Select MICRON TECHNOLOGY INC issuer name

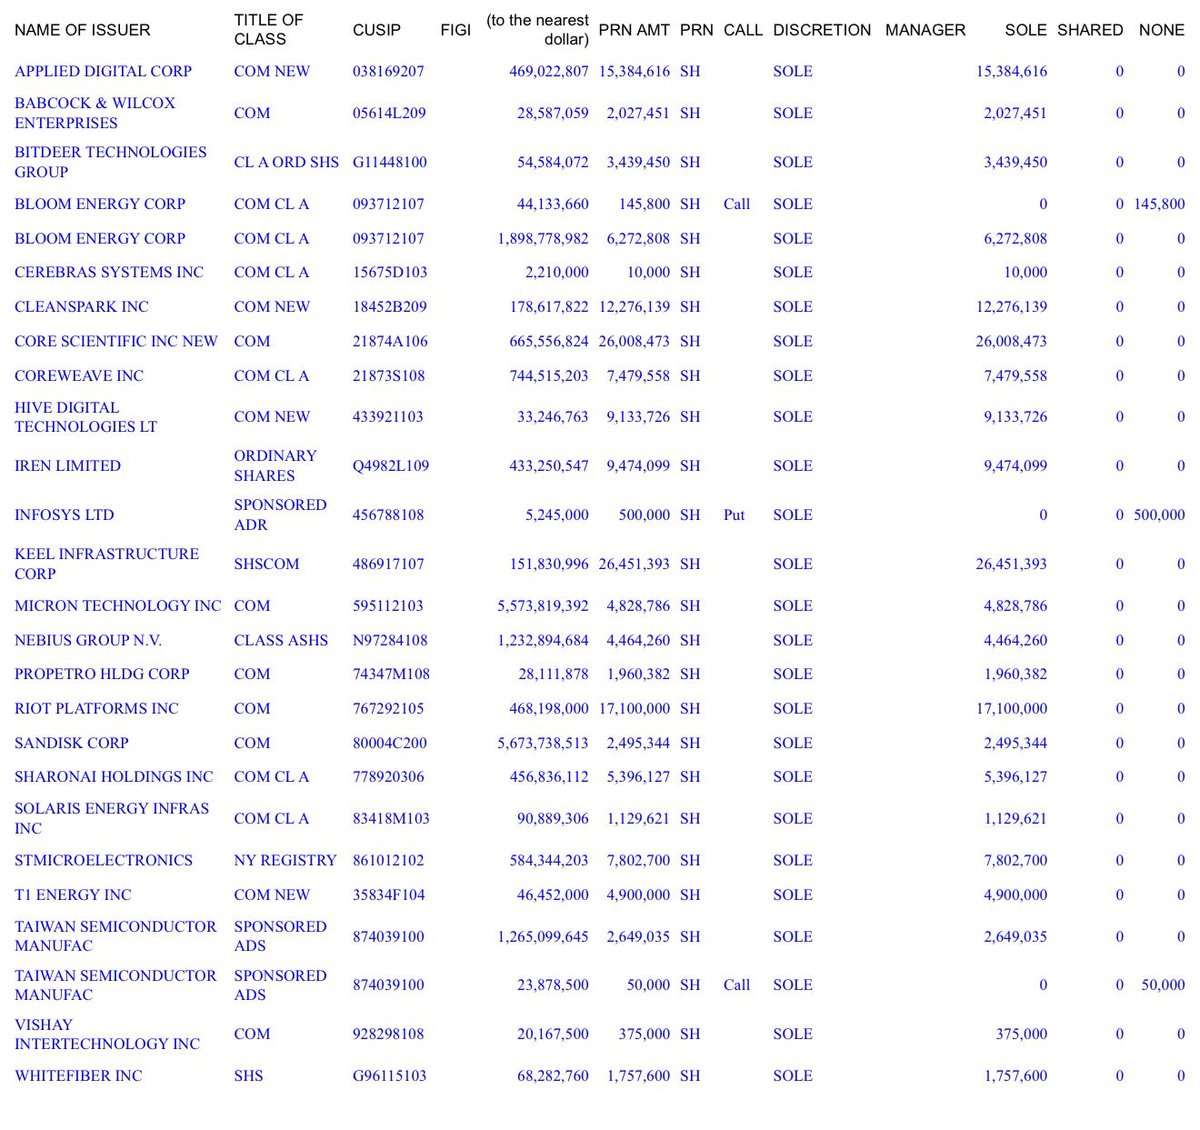click(x=118, y=606)
